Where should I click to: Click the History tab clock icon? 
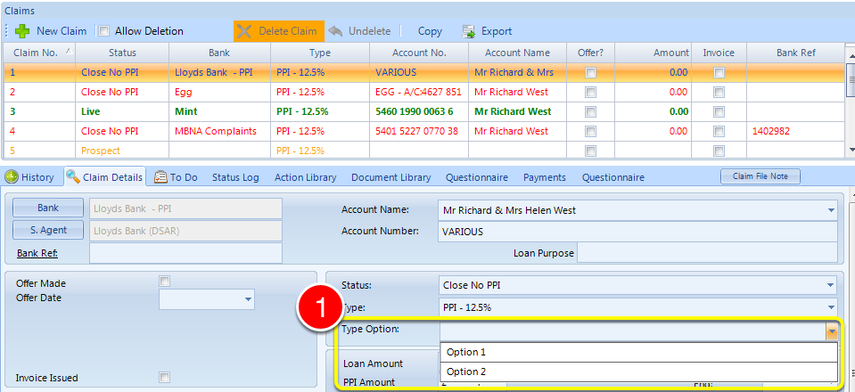(12, 177)
